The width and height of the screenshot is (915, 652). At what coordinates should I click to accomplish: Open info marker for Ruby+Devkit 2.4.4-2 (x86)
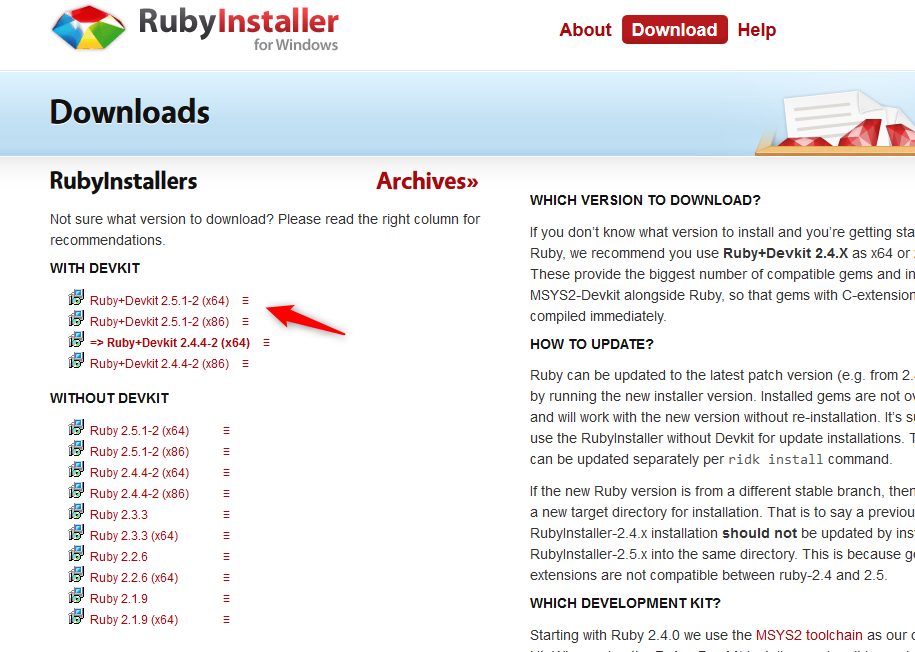tap(246, 364)
